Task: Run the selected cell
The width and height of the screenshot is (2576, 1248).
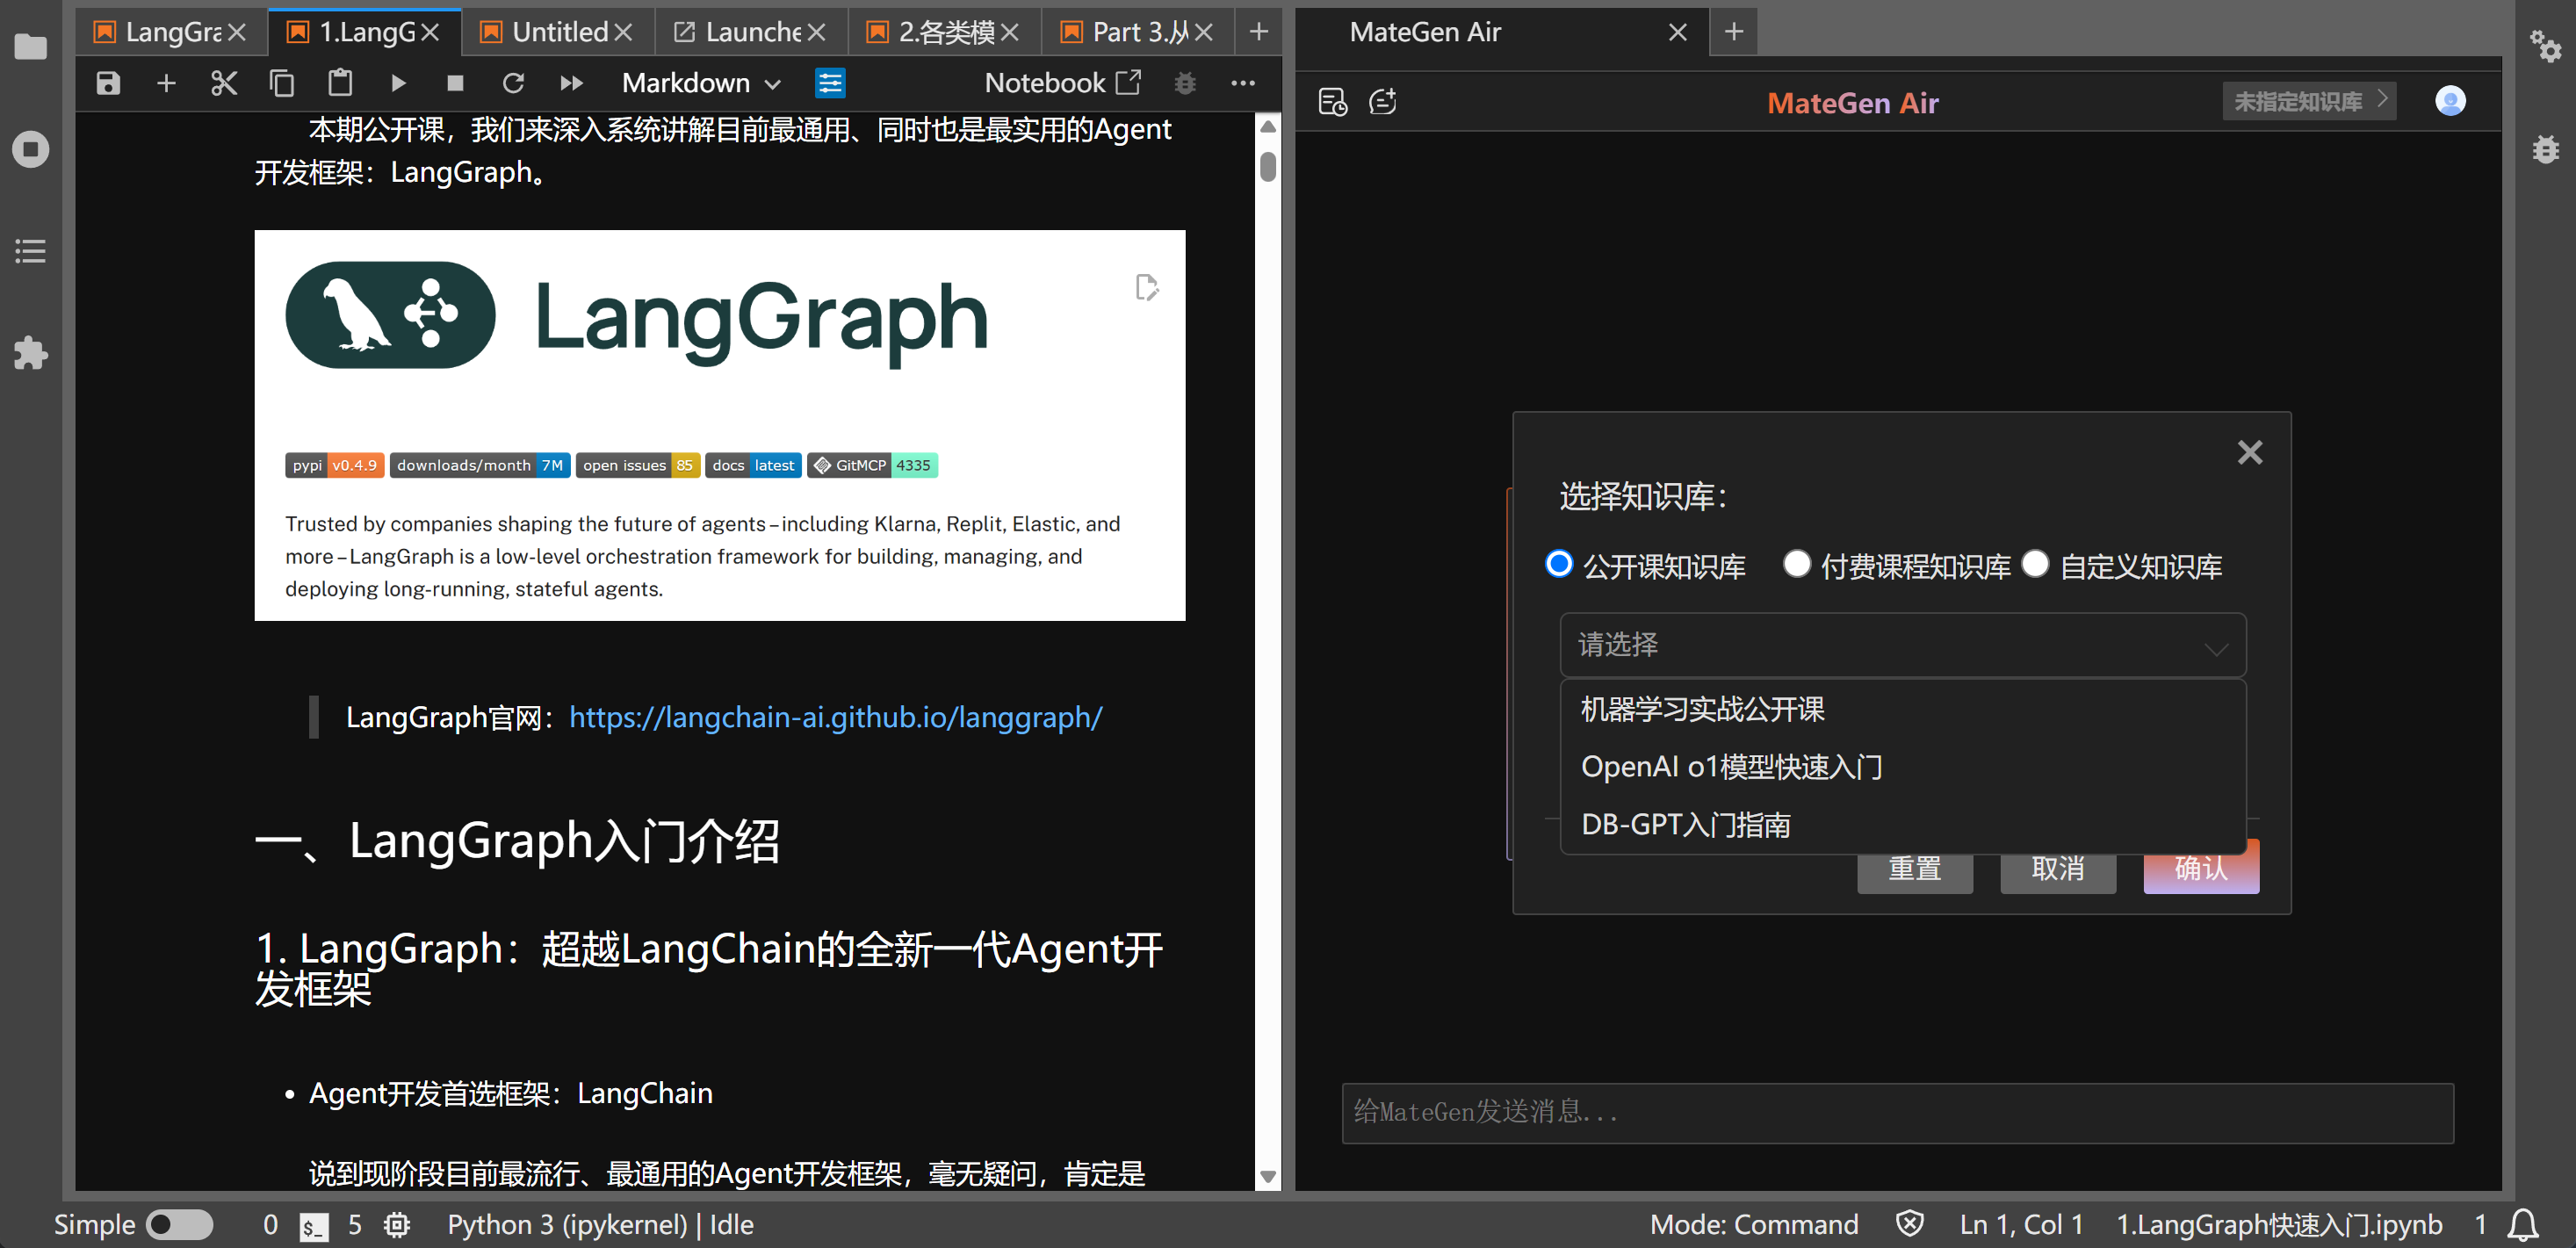Action: (x=398, y=83)
